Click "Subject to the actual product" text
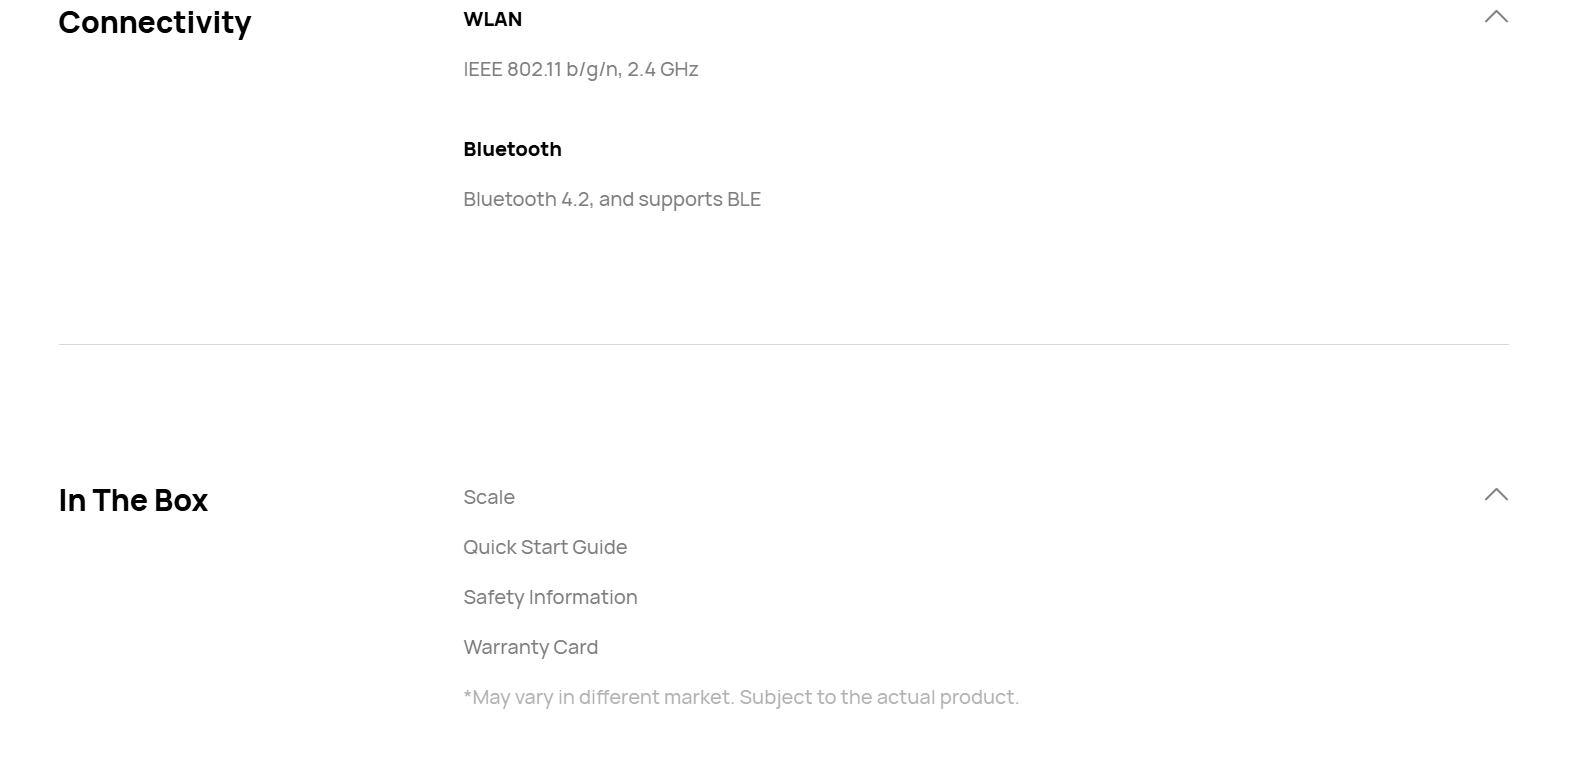Screen dimensions: 1595x776 coord(879,697)
